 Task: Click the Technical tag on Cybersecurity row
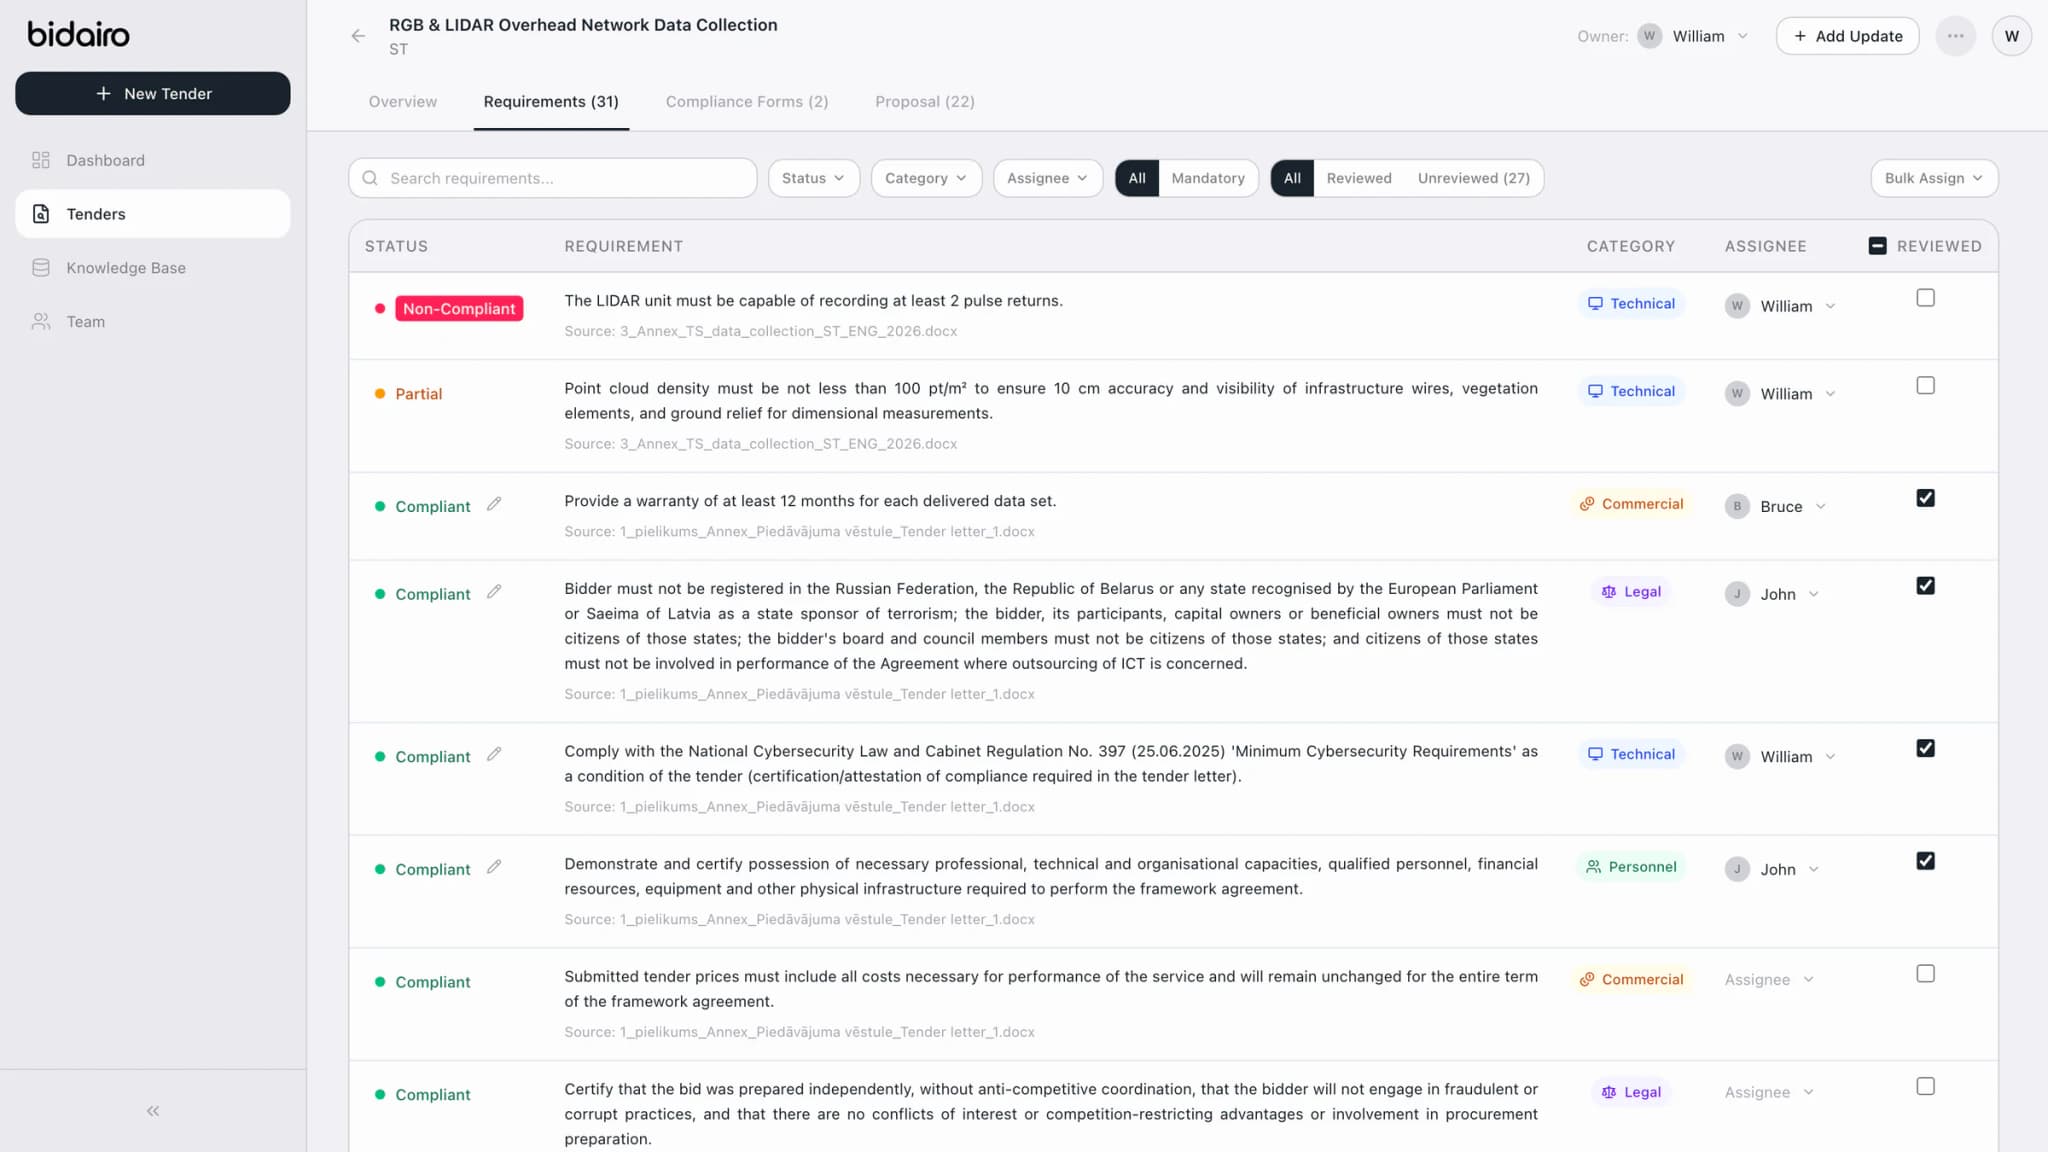[1631, 754]
